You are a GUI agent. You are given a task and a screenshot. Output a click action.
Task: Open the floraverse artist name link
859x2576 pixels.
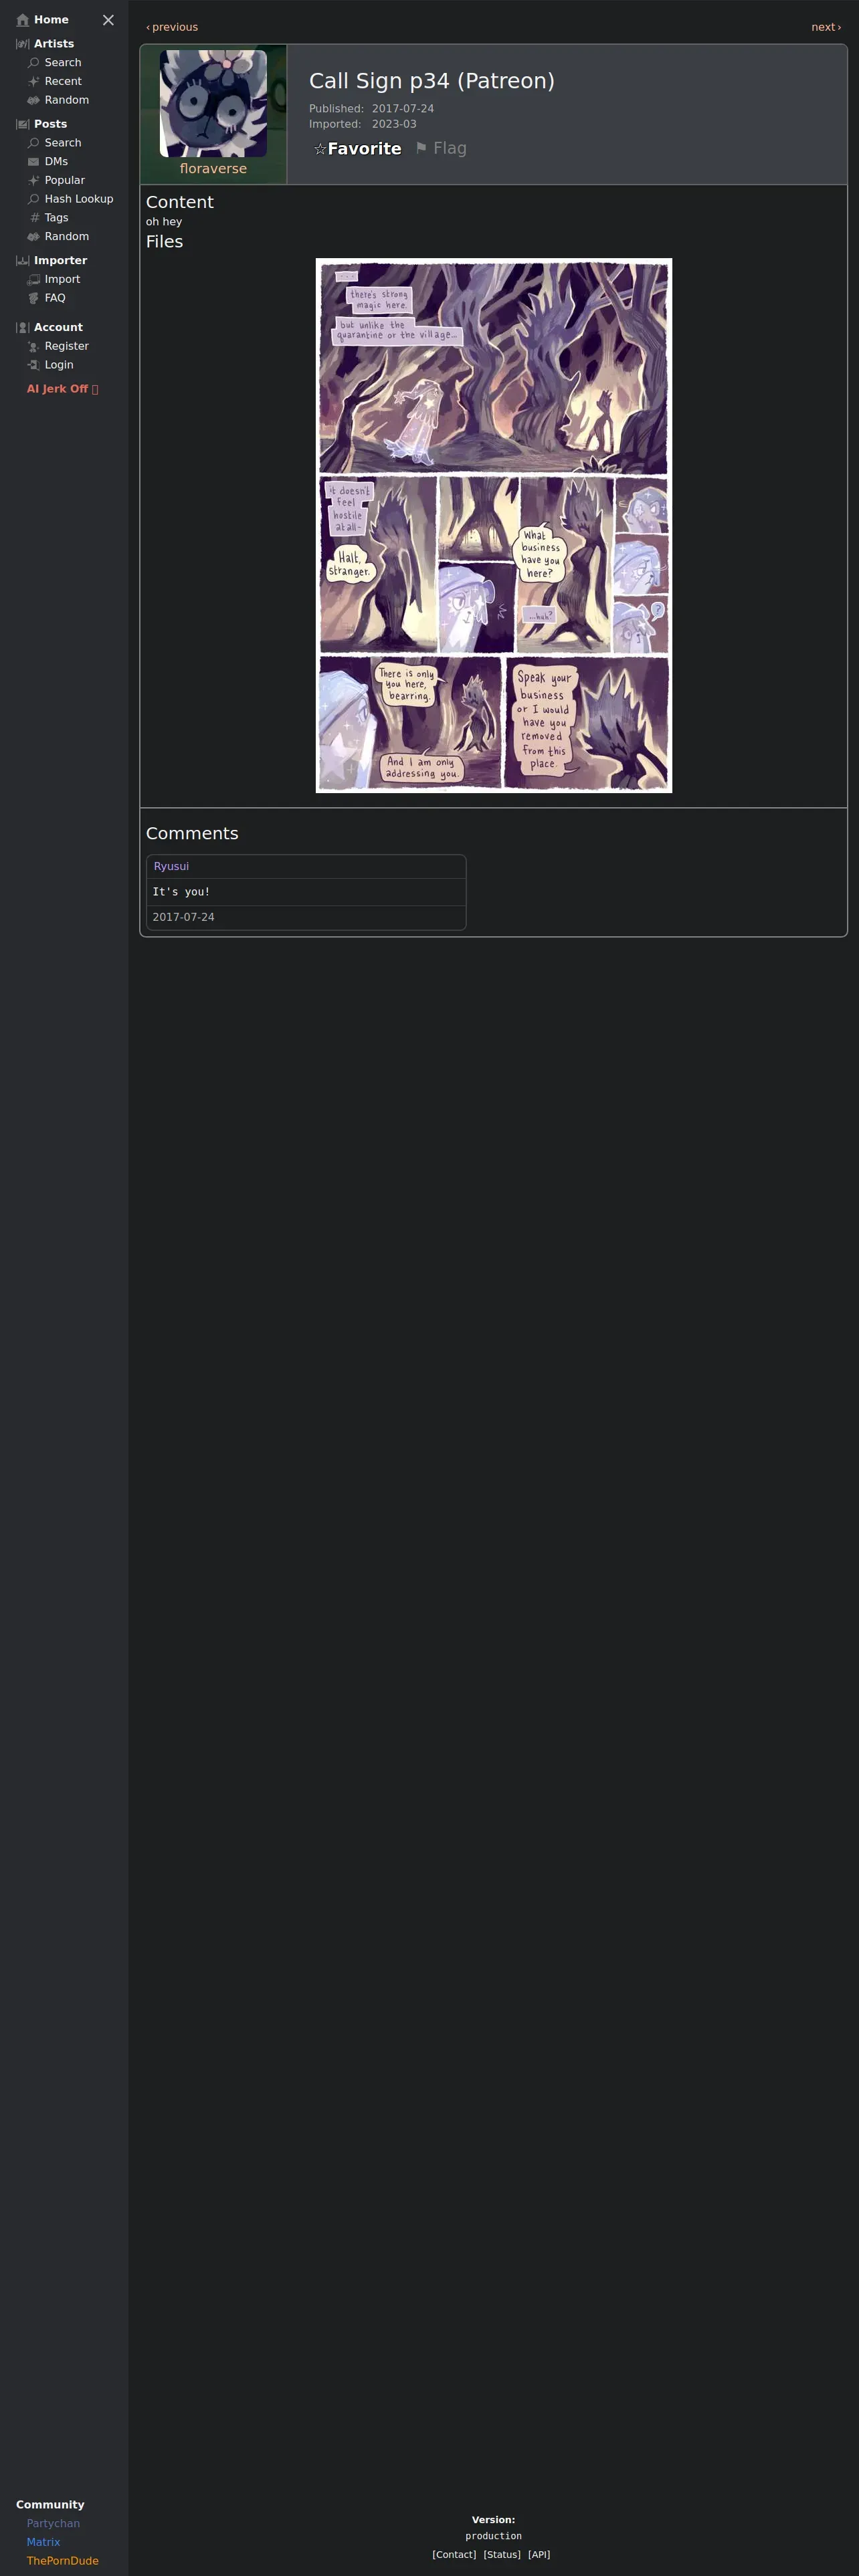pyautogui.click(x=213, y=169)
